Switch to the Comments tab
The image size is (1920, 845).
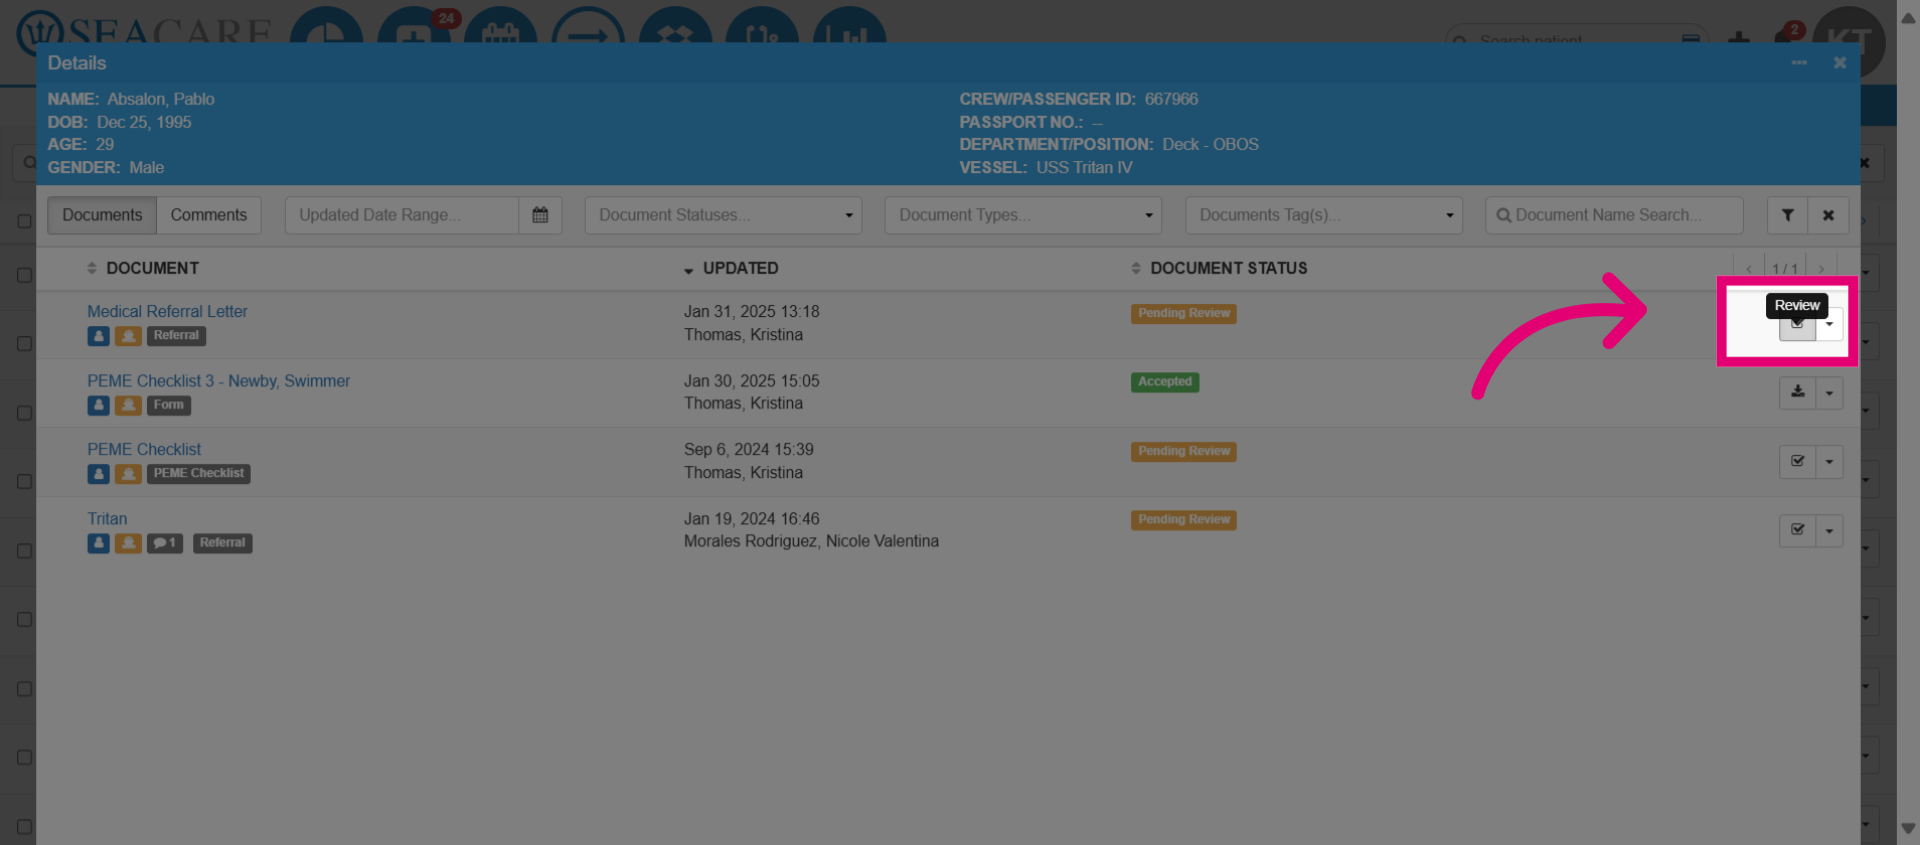[208, 215]
